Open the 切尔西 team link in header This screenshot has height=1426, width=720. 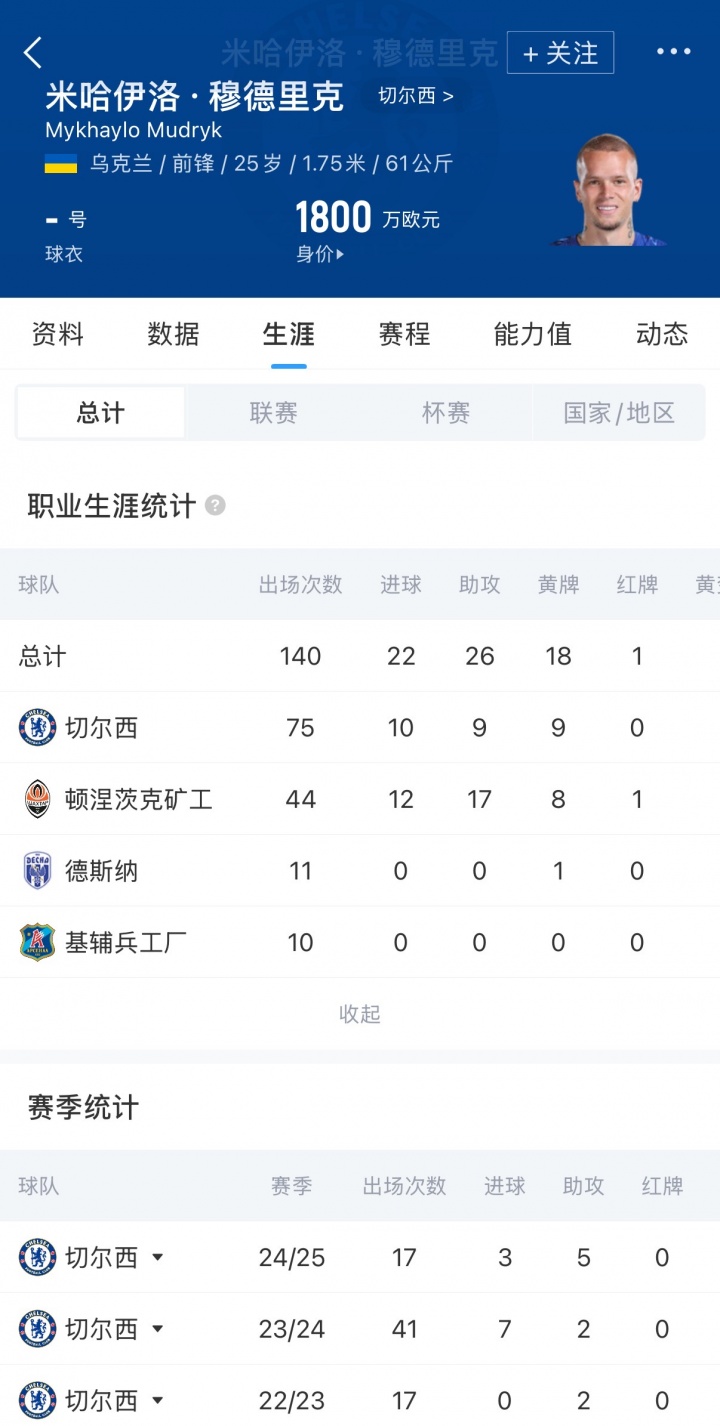point(415,97)
